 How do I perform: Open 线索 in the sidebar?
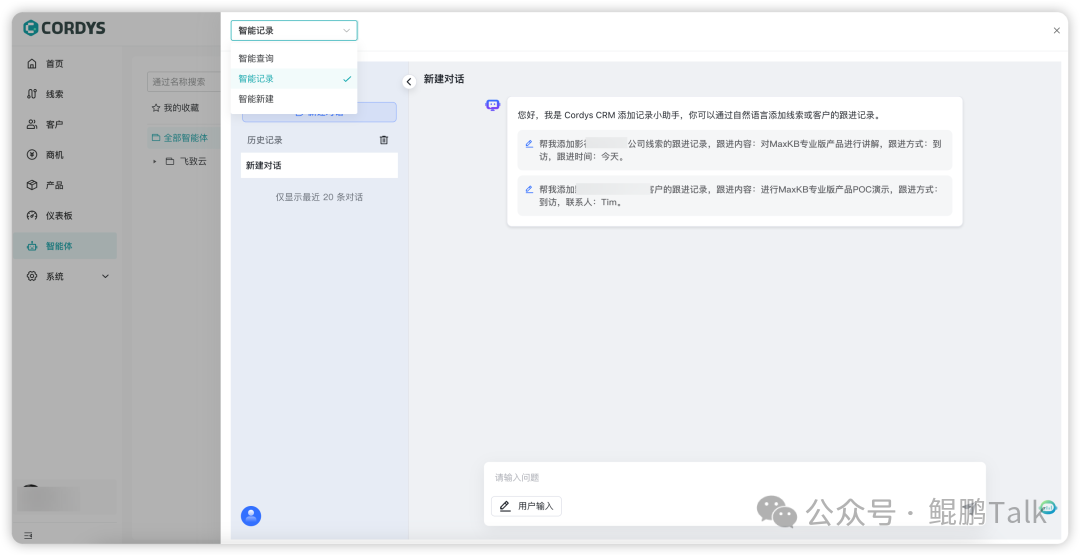coord(65,94)
